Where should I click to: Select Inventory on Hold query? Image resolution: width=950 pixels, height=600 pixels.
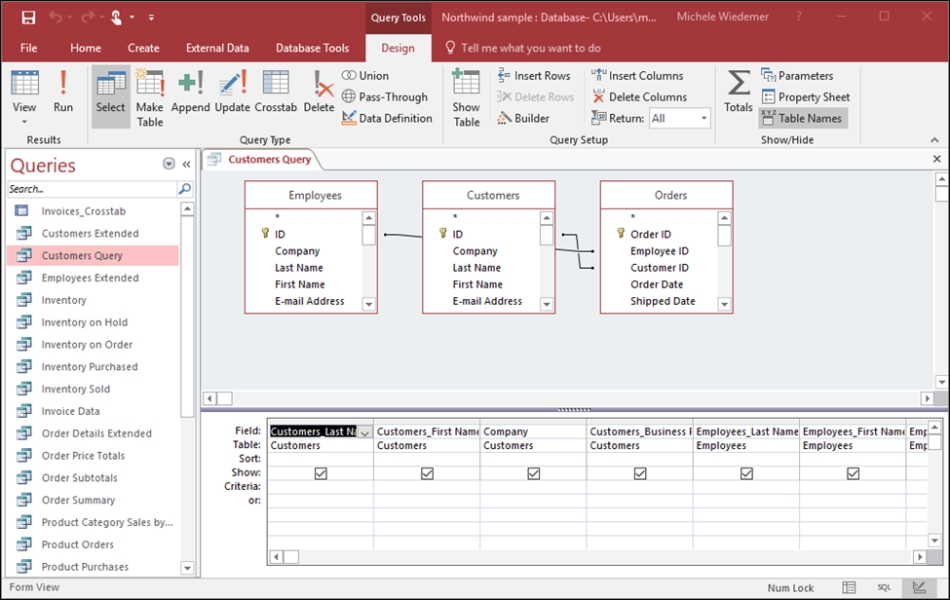85,322
